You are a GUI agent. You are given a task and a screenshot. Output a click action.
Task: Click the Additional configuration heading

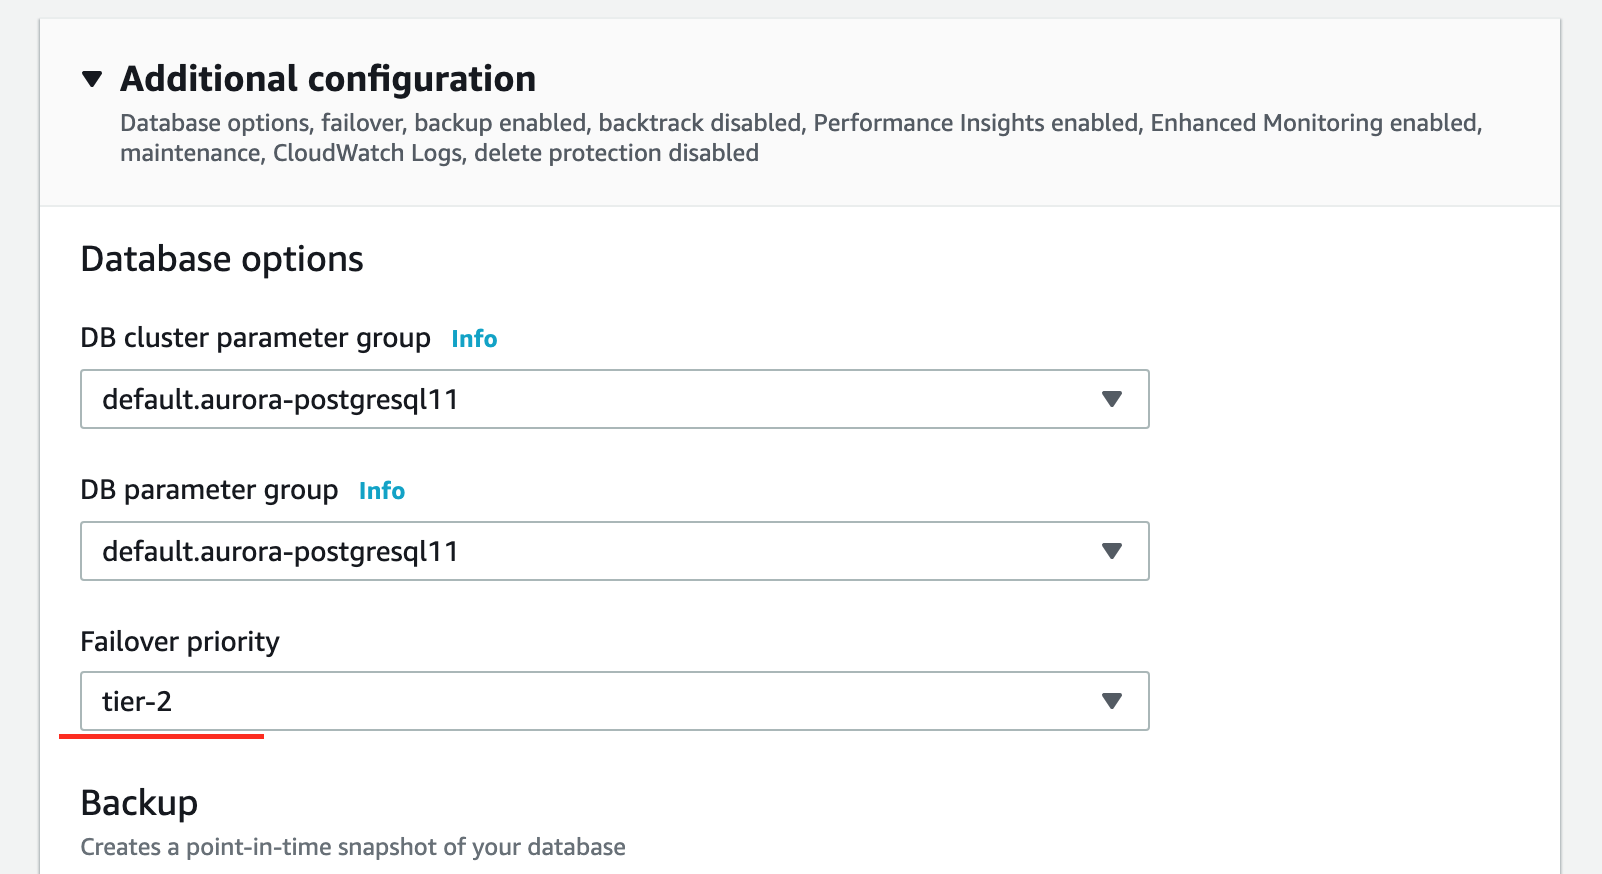[x=328, y=79]
